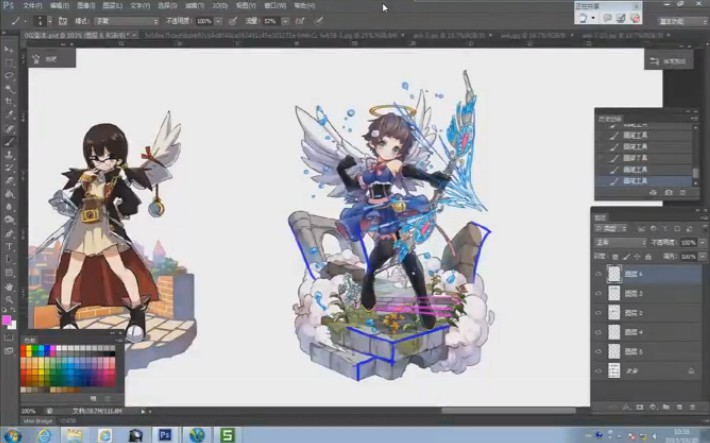Viewport: 710px width, 443px height.
Task: Select the Type tool
Action: pyautogui.click(x=9, y=247)
